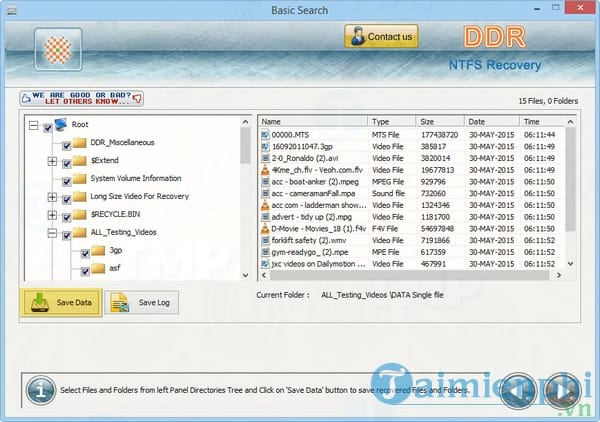Click Long Size Video For Recovery folder icon
Image resolution: width=600 pixels, height=422 pixels.
tap(80, 196)
